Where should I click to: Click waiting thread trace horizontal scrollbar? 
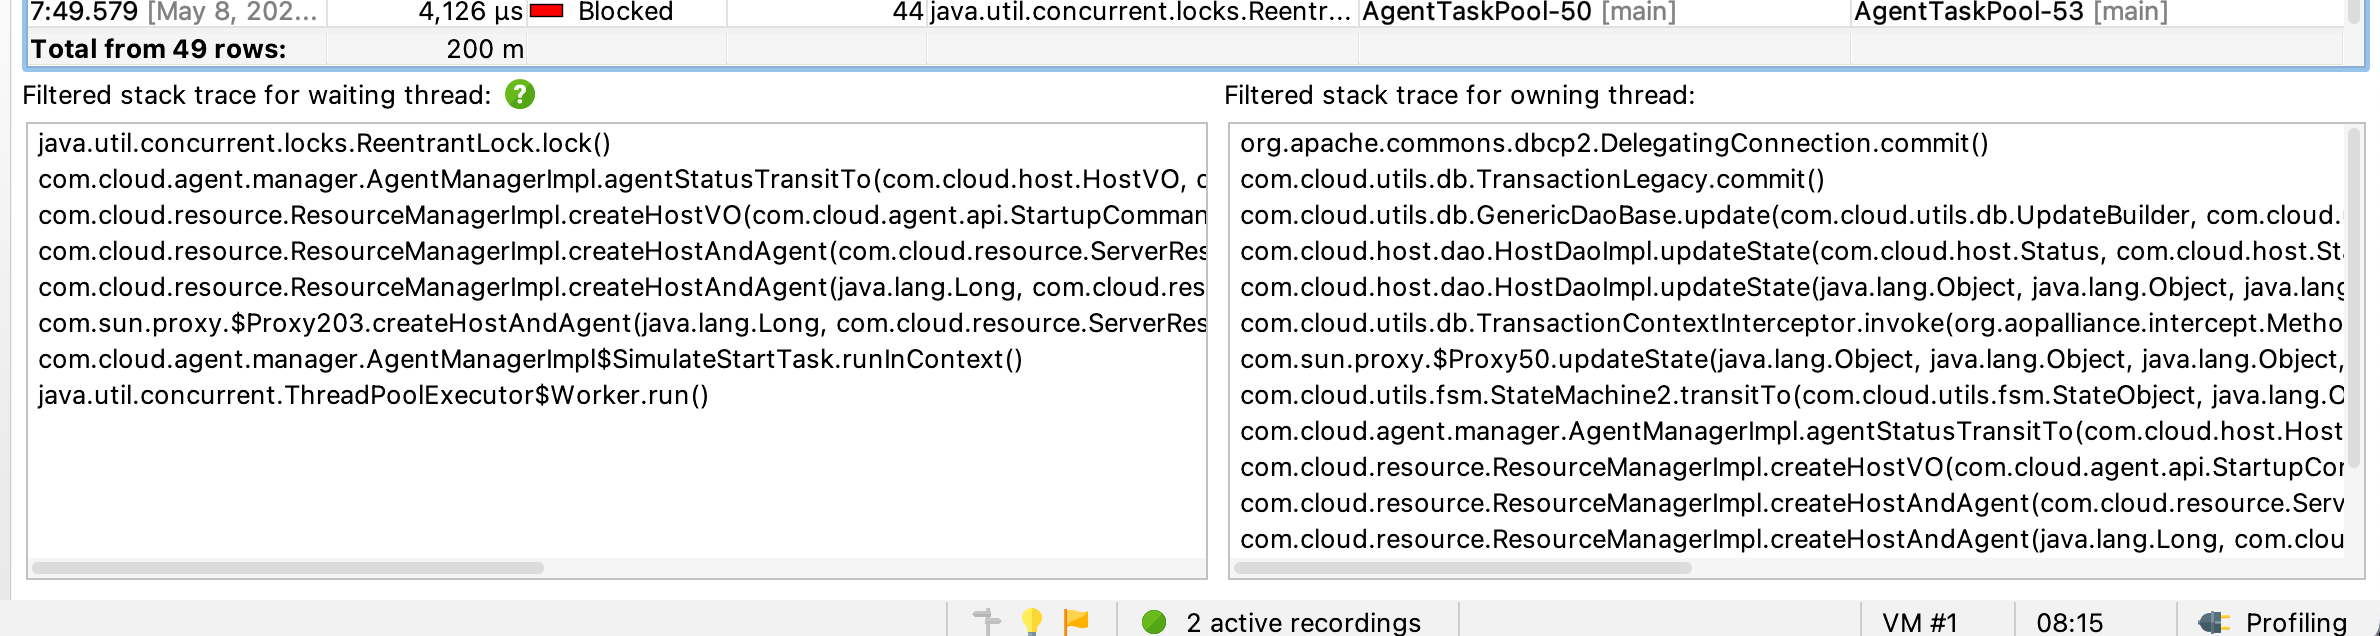point(288,568)
